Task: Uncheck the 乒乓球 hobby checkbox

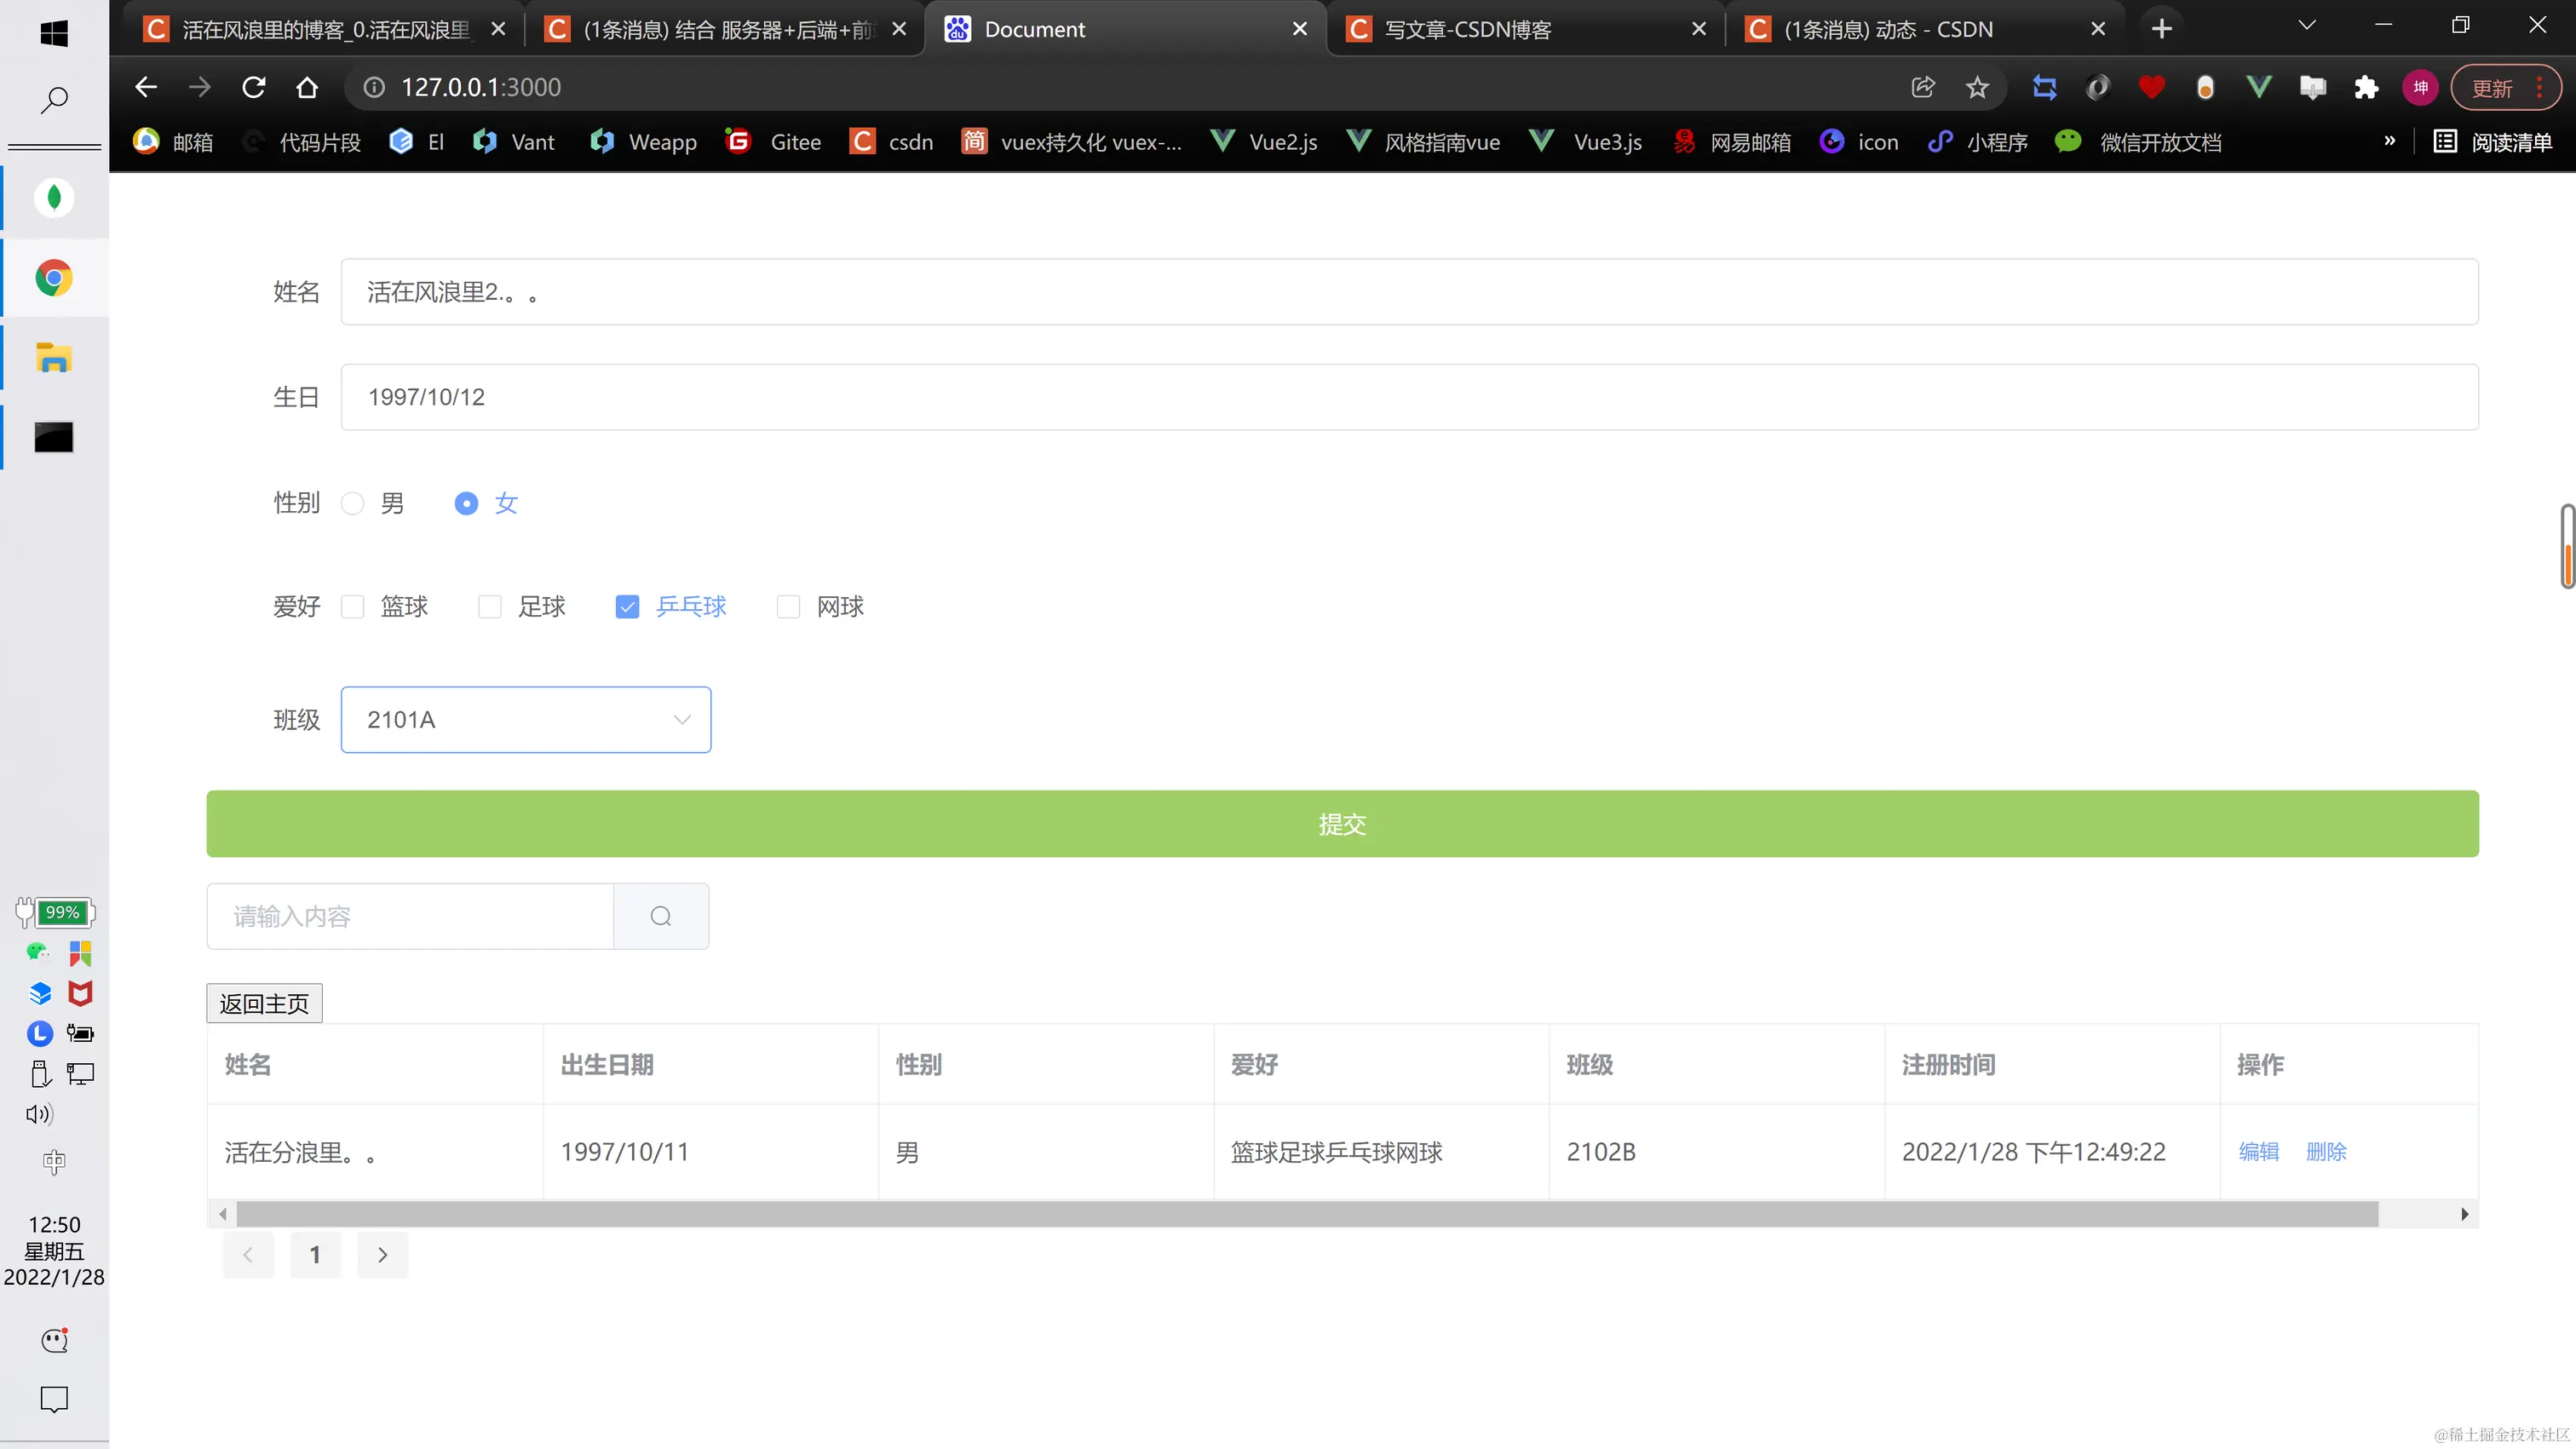Action: coord(627,607)
